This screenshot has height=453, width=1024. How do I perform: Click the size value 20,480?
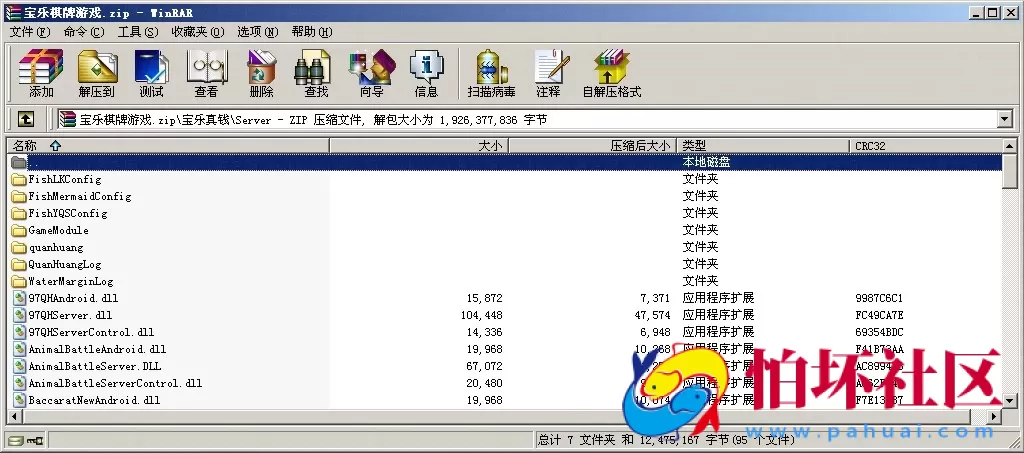tap(485, 383)
